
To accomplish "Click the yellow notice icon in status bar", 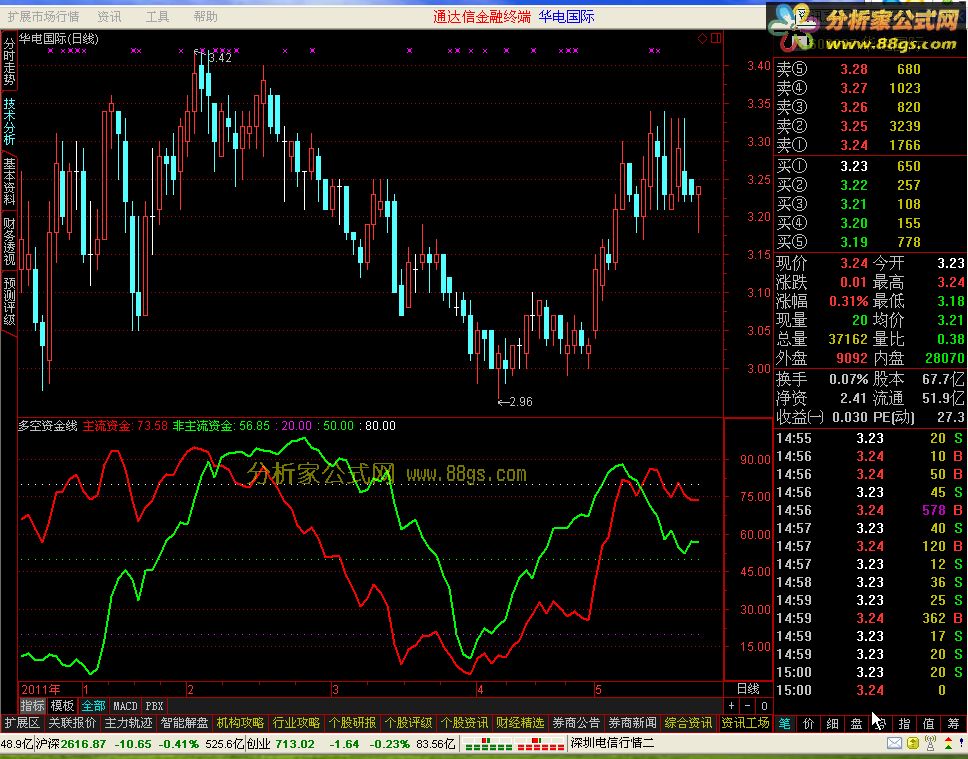I will click(x=913, y=744).
